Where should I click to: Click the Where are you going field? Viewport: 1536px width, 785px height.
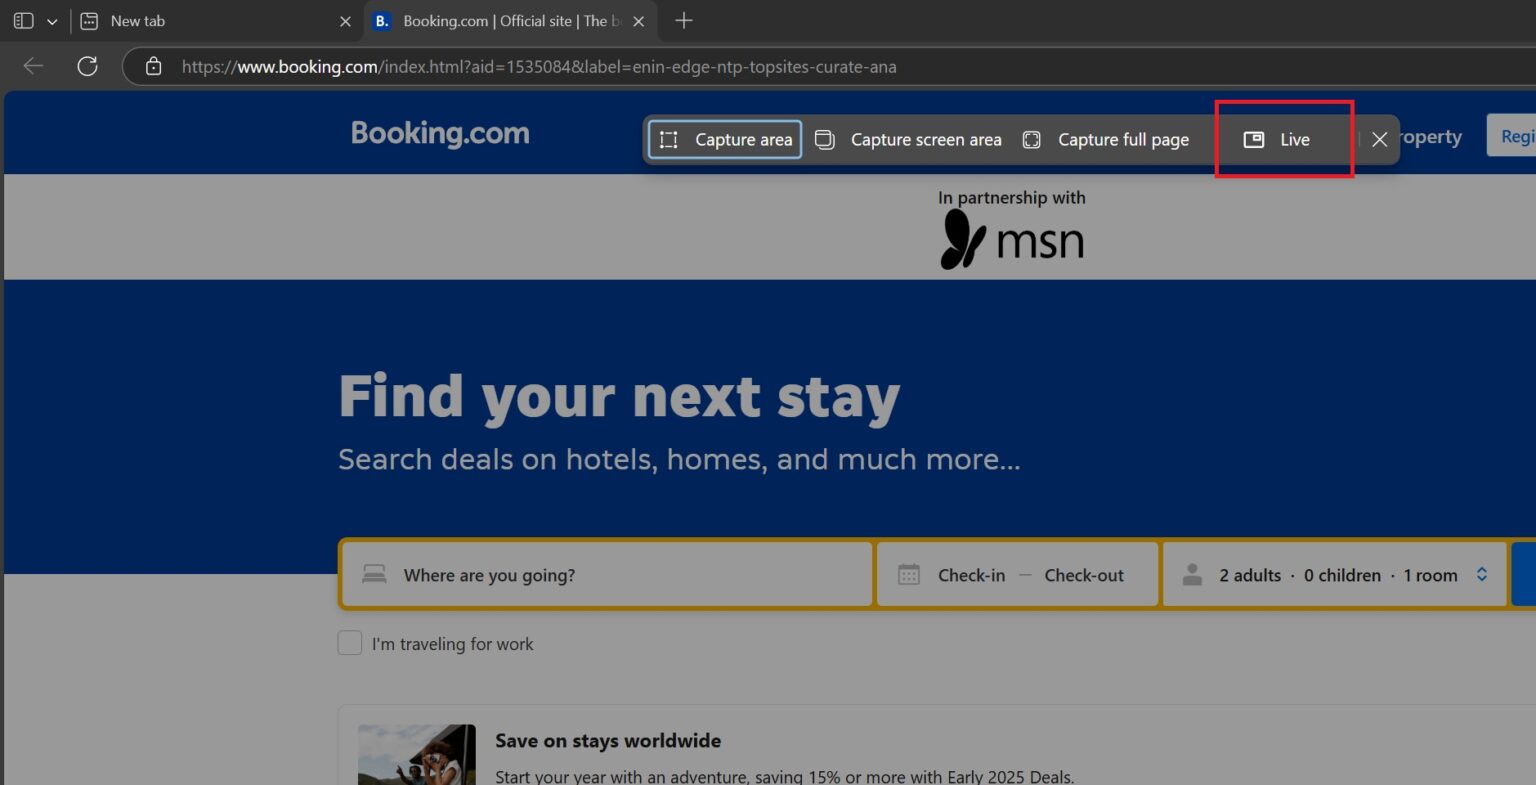click(606, 574)
